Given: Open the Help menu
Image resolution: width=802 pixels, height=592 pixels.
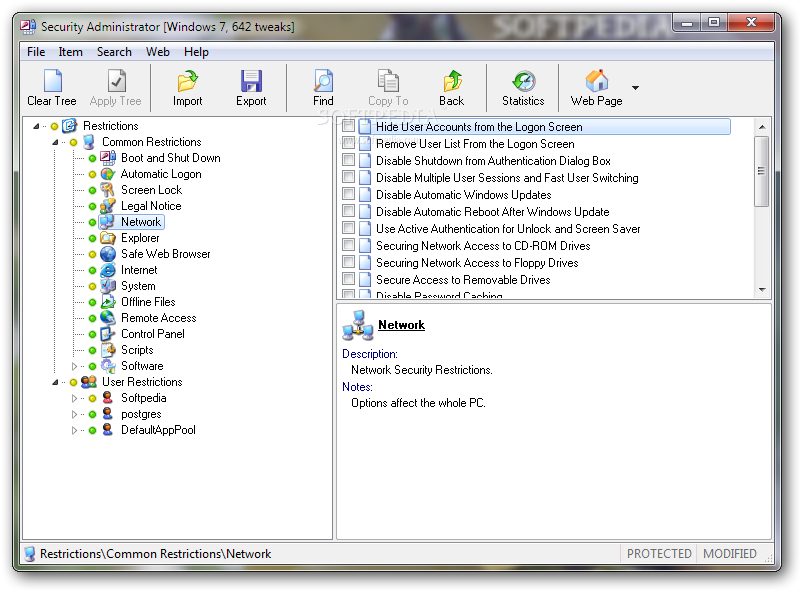Looking at the screenshot, I should coord(196,52).
